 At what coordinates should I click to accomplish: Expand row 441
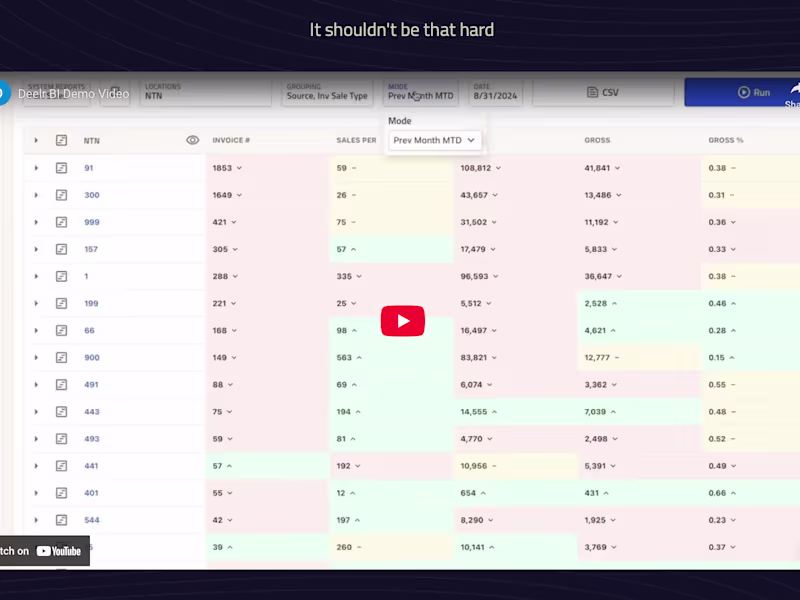(36, 465)
